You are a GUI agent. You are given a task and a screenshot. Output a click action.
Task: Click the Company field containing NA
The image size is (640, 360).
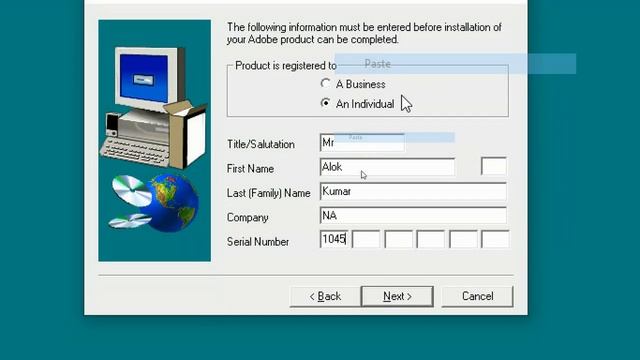[x=413, y=216]
